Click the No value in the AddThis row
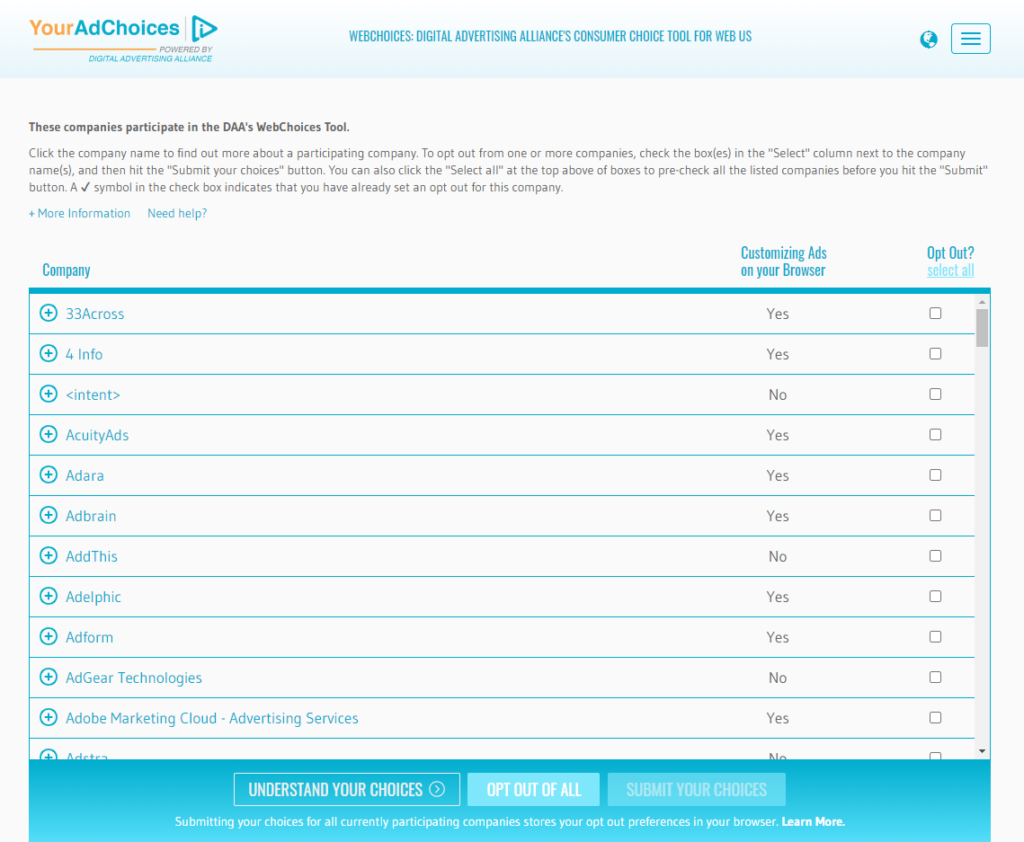1024x842 pixels. [777, 557]
